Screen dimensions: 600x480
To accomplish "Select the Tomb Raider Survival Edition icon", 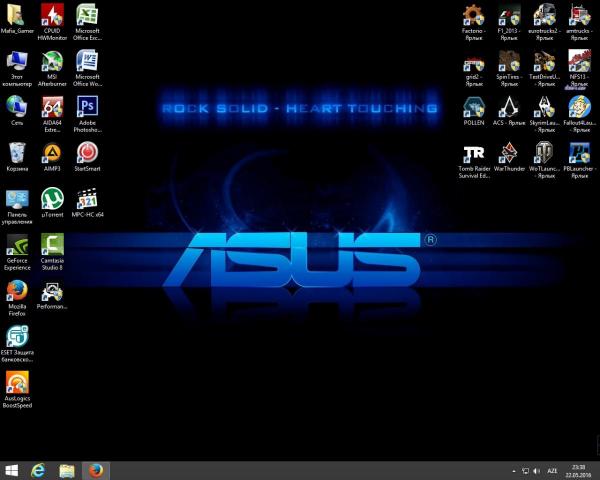I will click(474, 152).
